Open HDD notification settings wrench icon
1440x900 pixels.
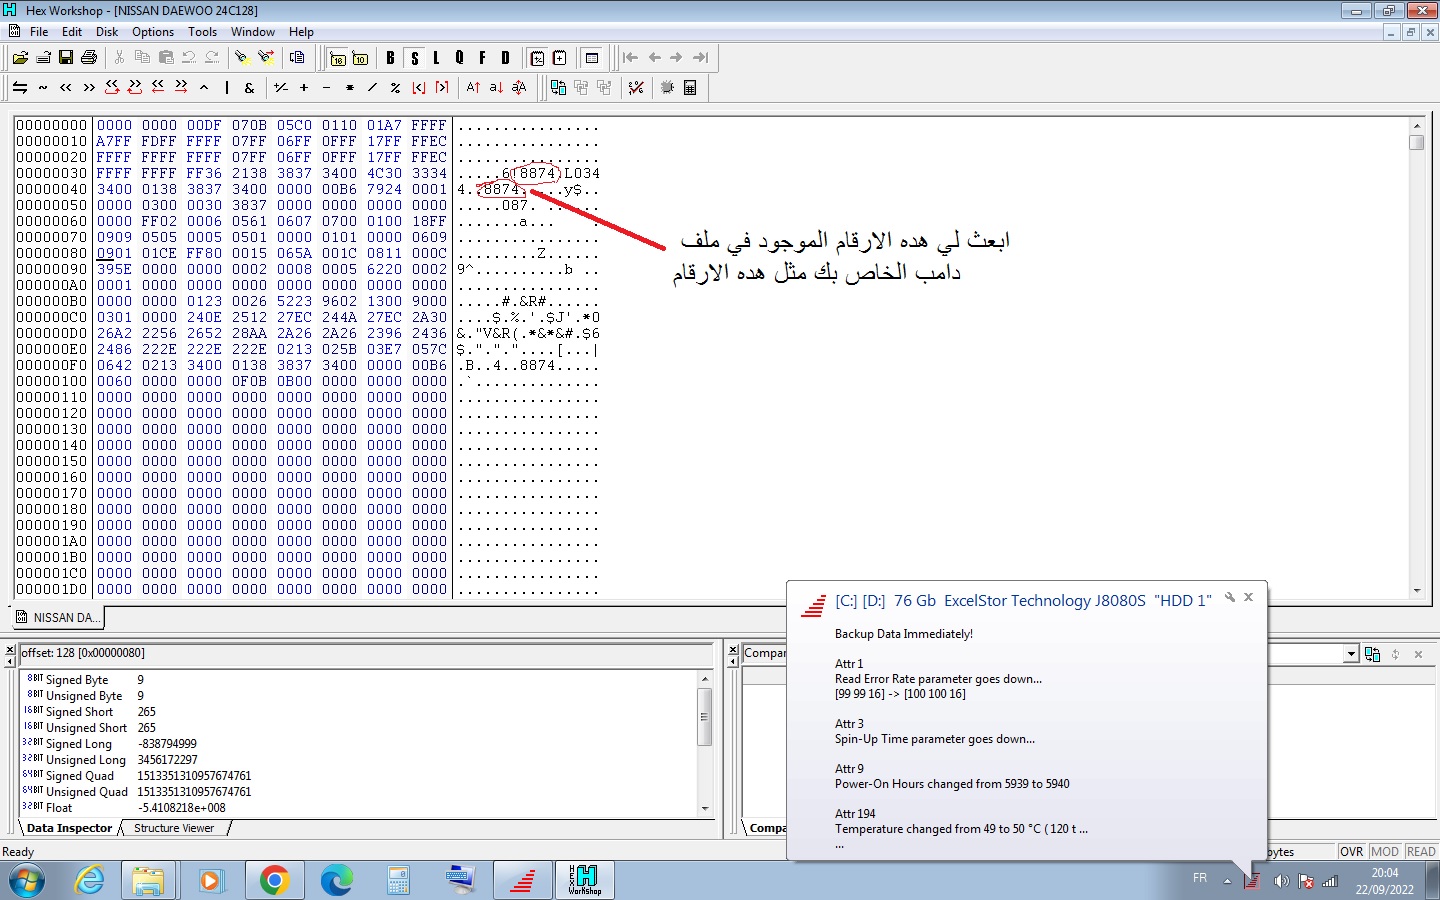point(1230,597)
